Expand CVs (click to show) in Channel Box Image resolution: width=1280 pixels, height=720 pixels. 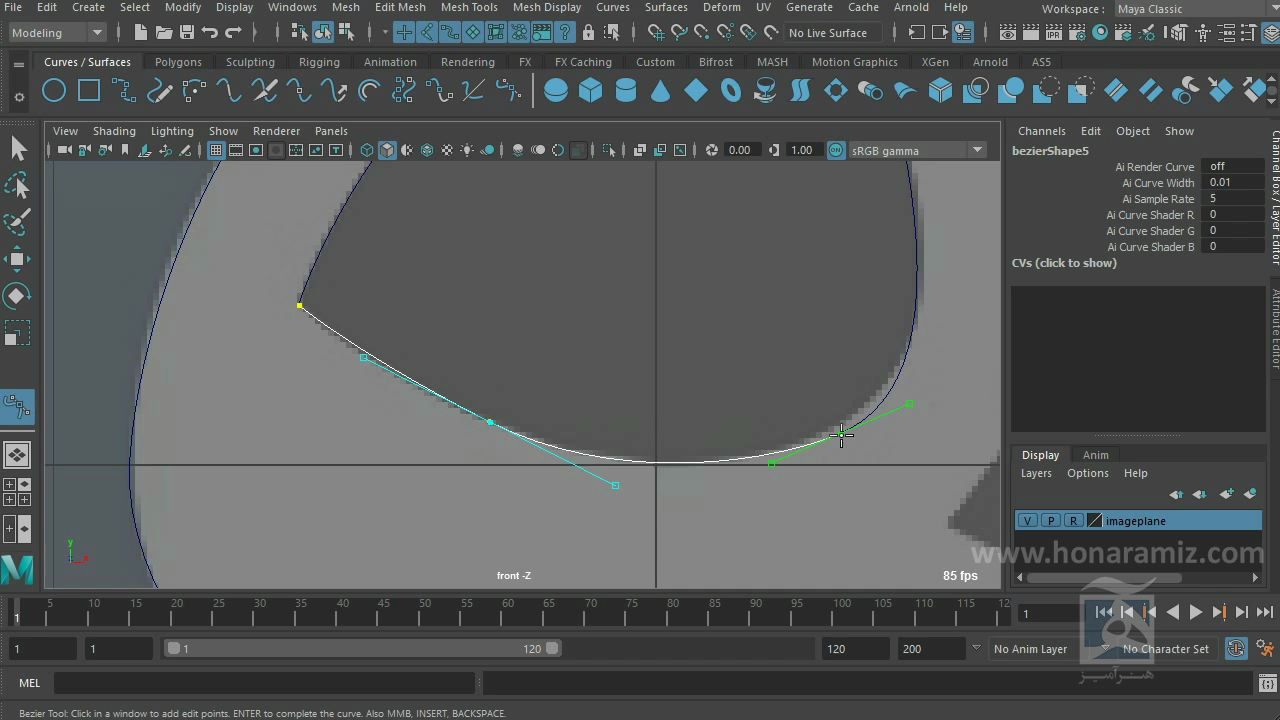pos(1064,263)
